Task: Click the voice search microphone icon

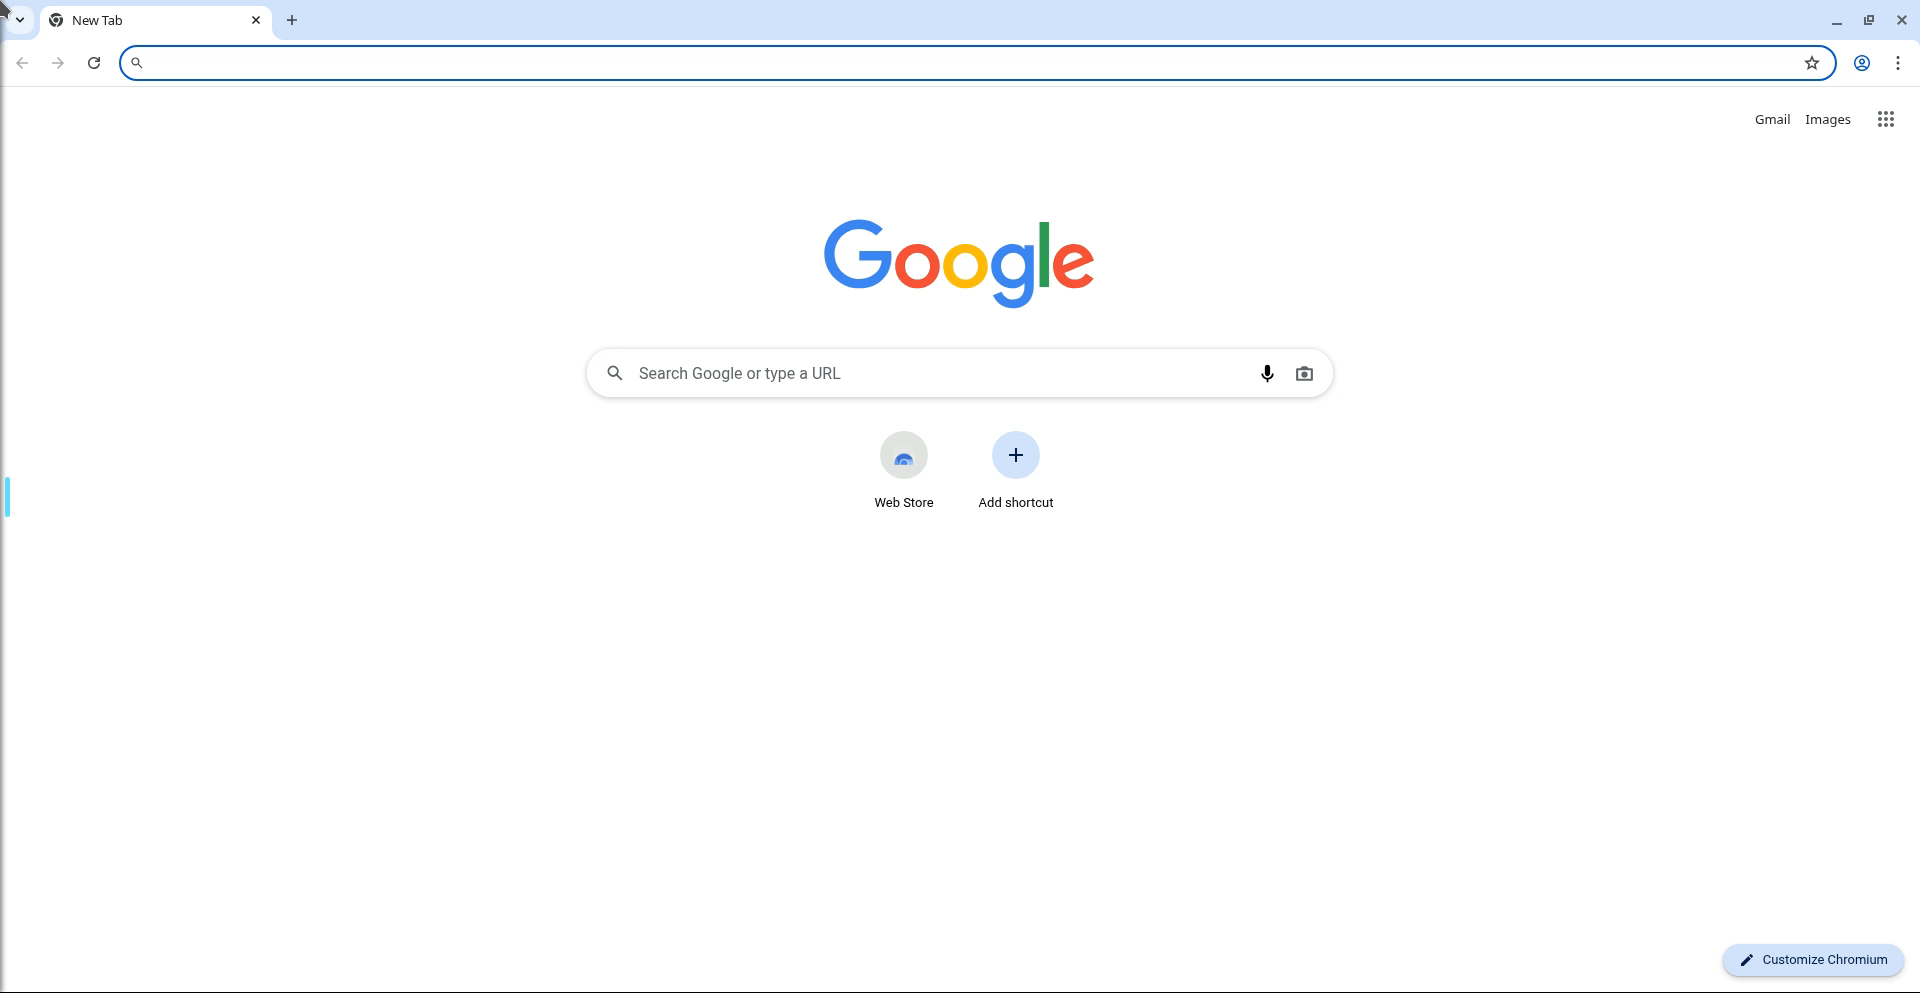Action: click(1267, 373)
